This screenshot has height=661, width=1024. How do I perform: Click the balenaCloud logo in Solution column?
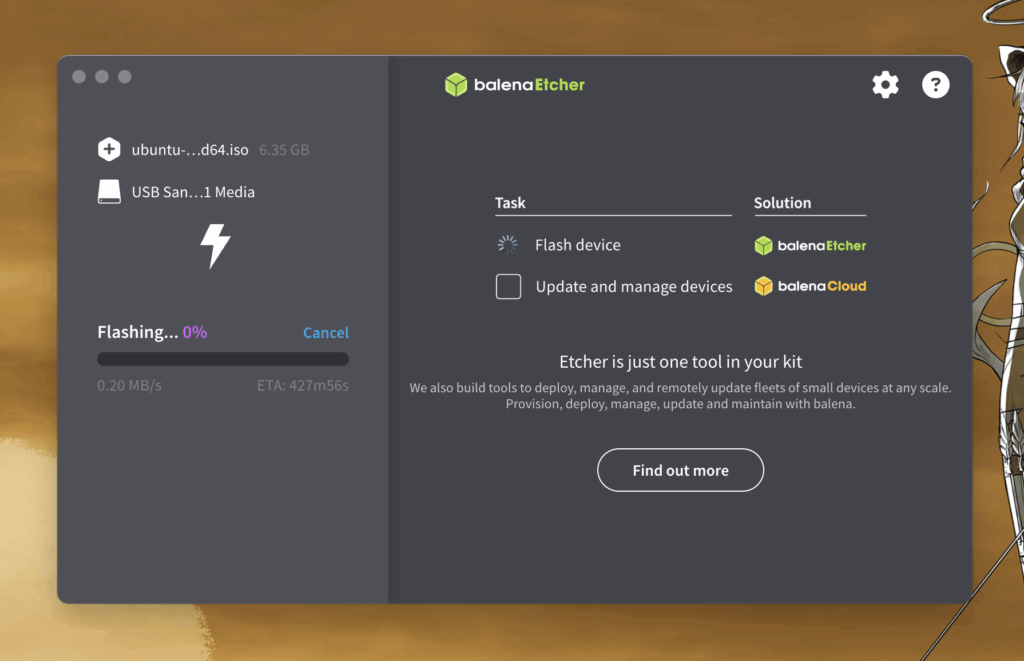[810, 286]
